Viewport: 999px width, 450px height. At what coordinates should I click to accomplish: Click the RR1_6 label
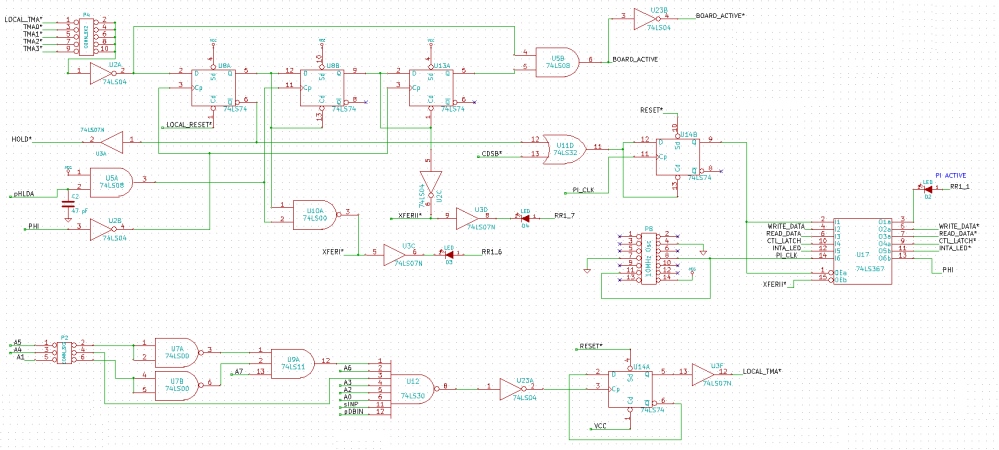pos(491,252)
